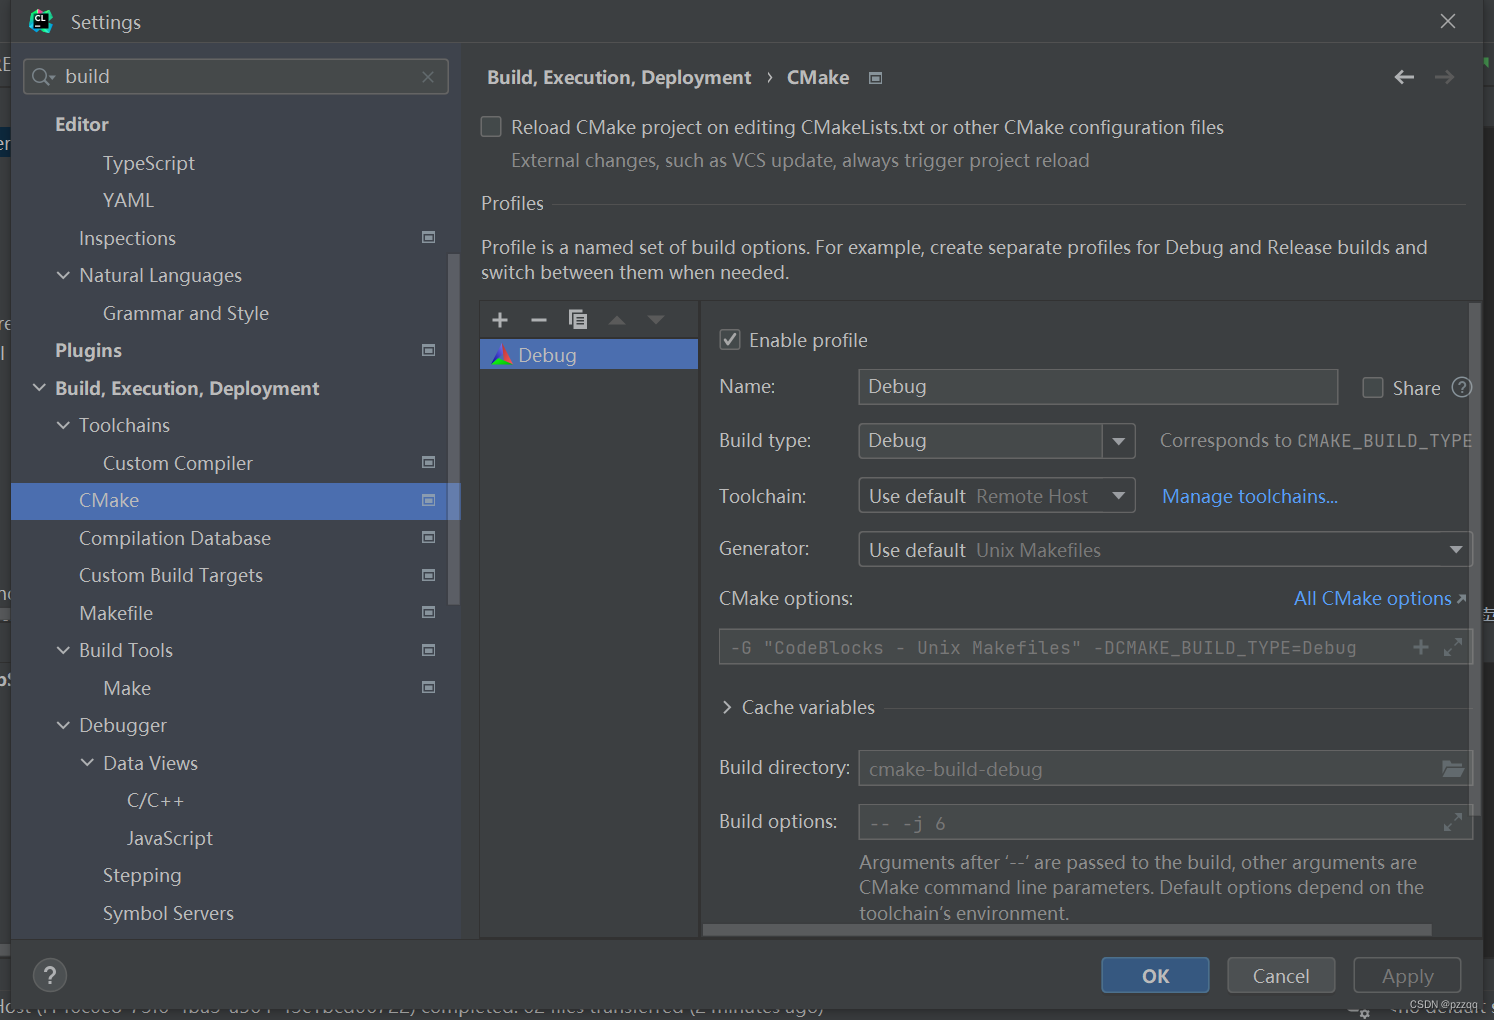Viewport: 1494px width, 1020px height.
Task: Click the settings search field
Action: coord(236,77)
